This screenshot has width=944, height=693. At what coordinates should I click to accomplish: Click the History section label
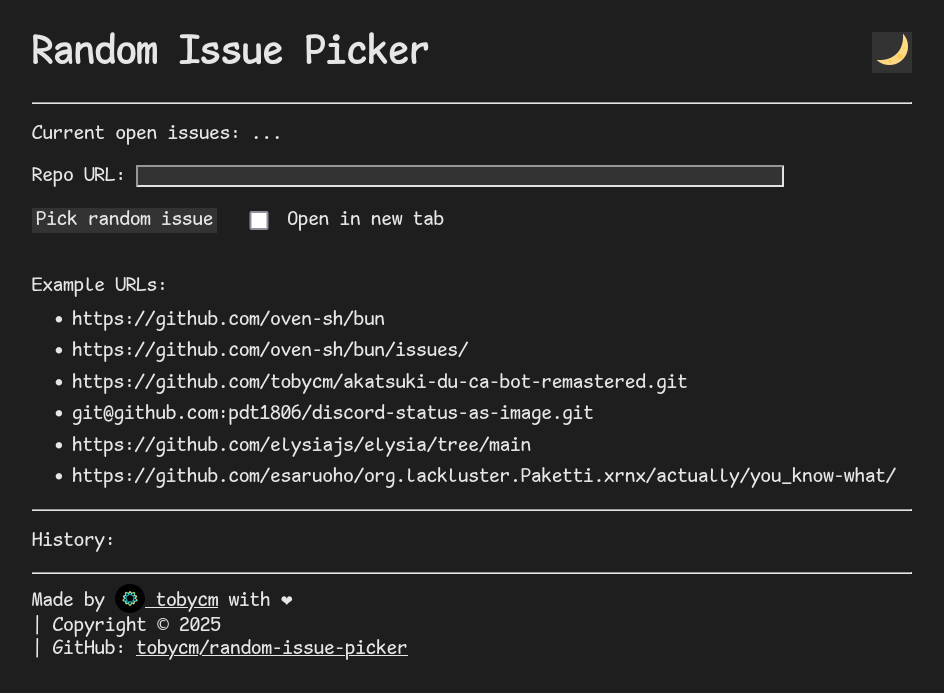tap(73, 539)
